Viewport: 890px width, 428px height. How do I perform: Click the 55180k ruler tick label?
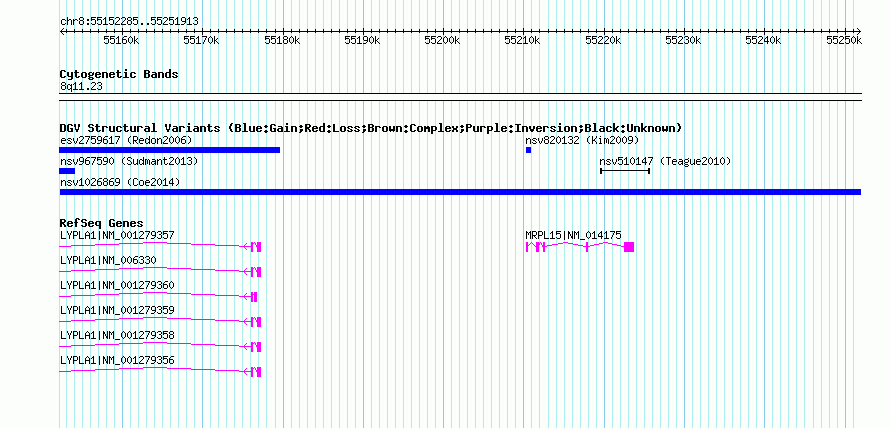pyautogui.click(x=282, y=40)
